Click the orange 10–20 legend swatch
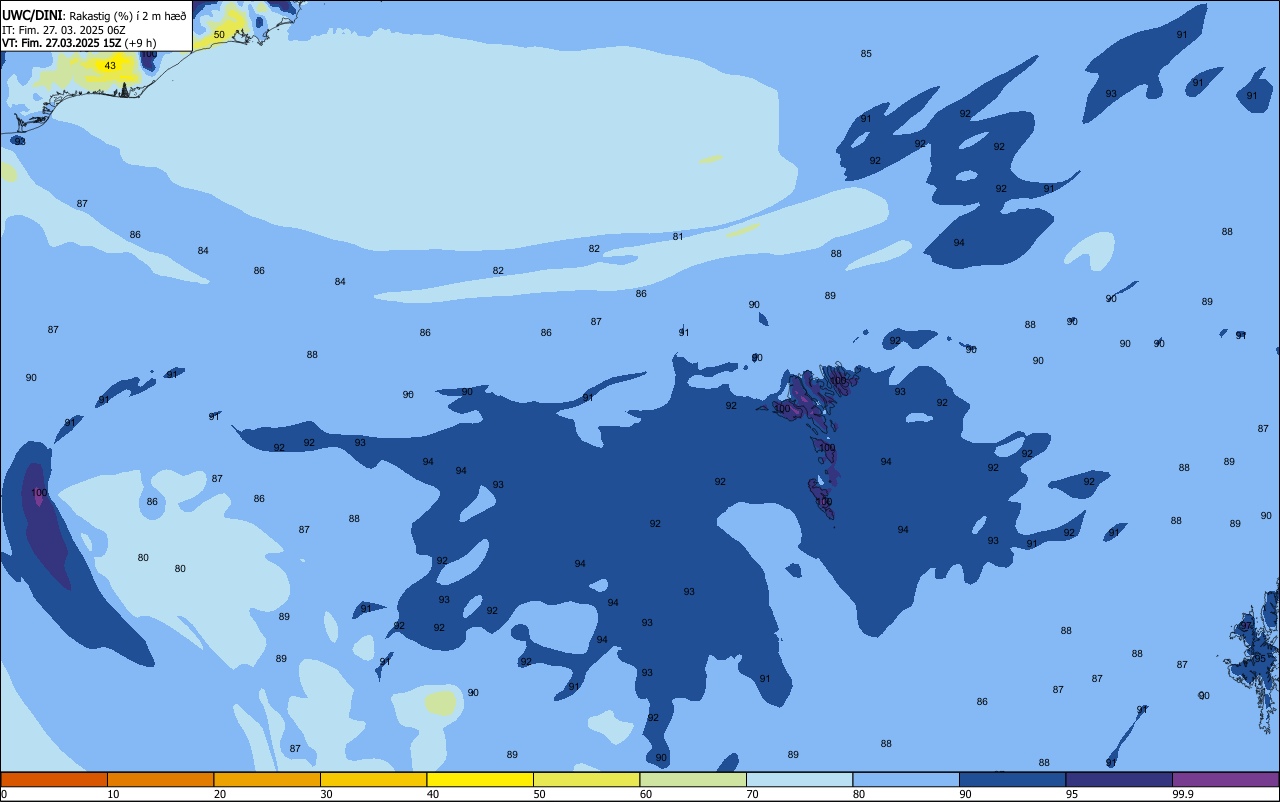This screenshot has height=802, width=1280. (x=160, y=779)
